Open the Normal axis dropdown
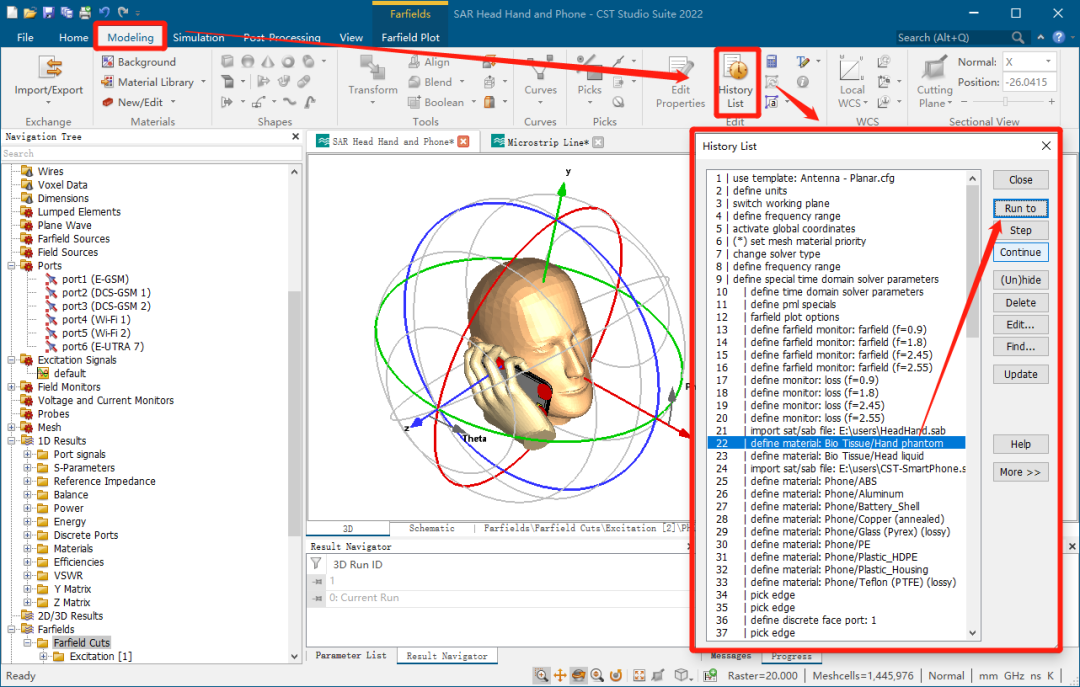Screen dimensions: 1080x687 pyautogui.click(x=1048, y=62)
